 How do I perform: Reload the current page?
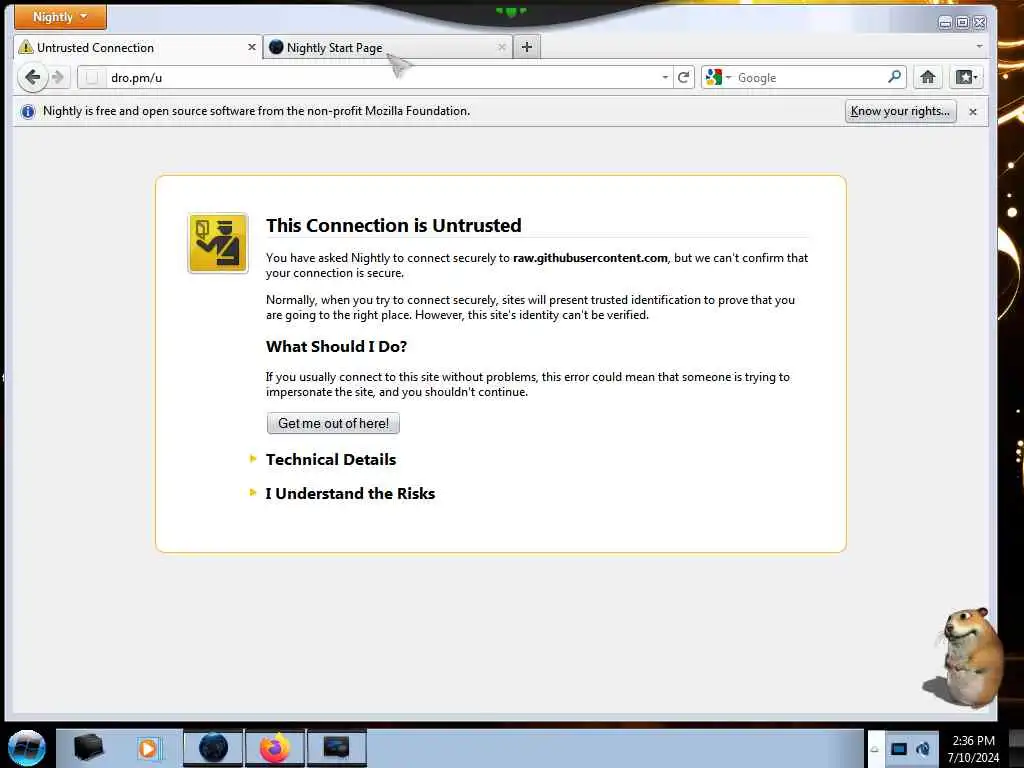pos(684,78)
